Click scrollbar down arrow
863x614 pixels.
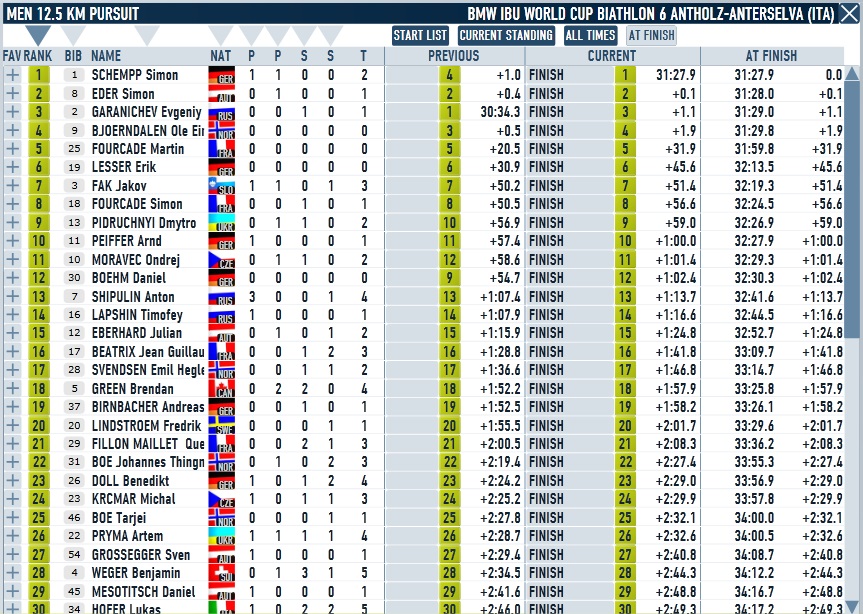pyautogui.click(x=852, y=606)
